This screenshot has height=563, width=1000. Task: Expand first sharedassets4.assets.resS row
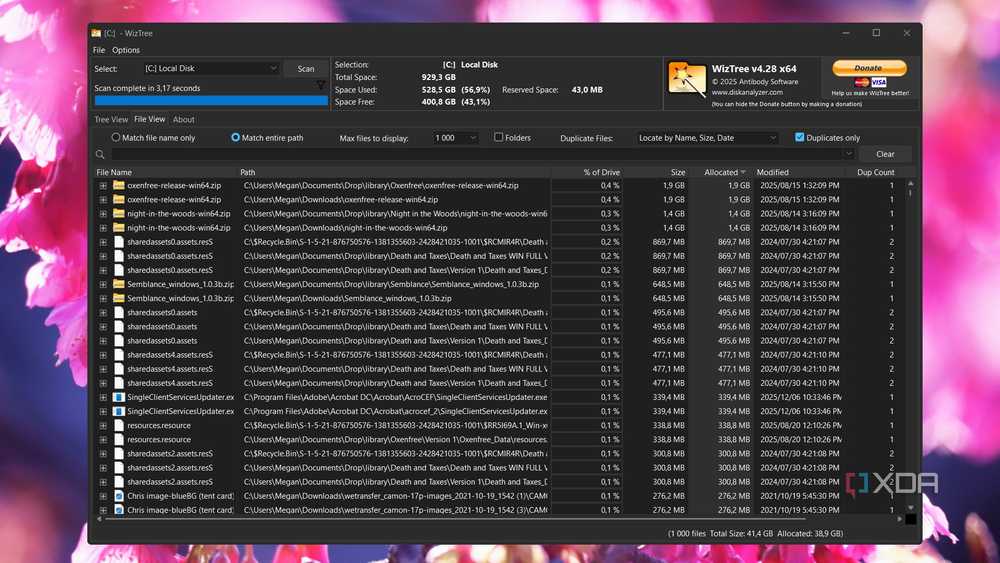click(x=103, y=355)
